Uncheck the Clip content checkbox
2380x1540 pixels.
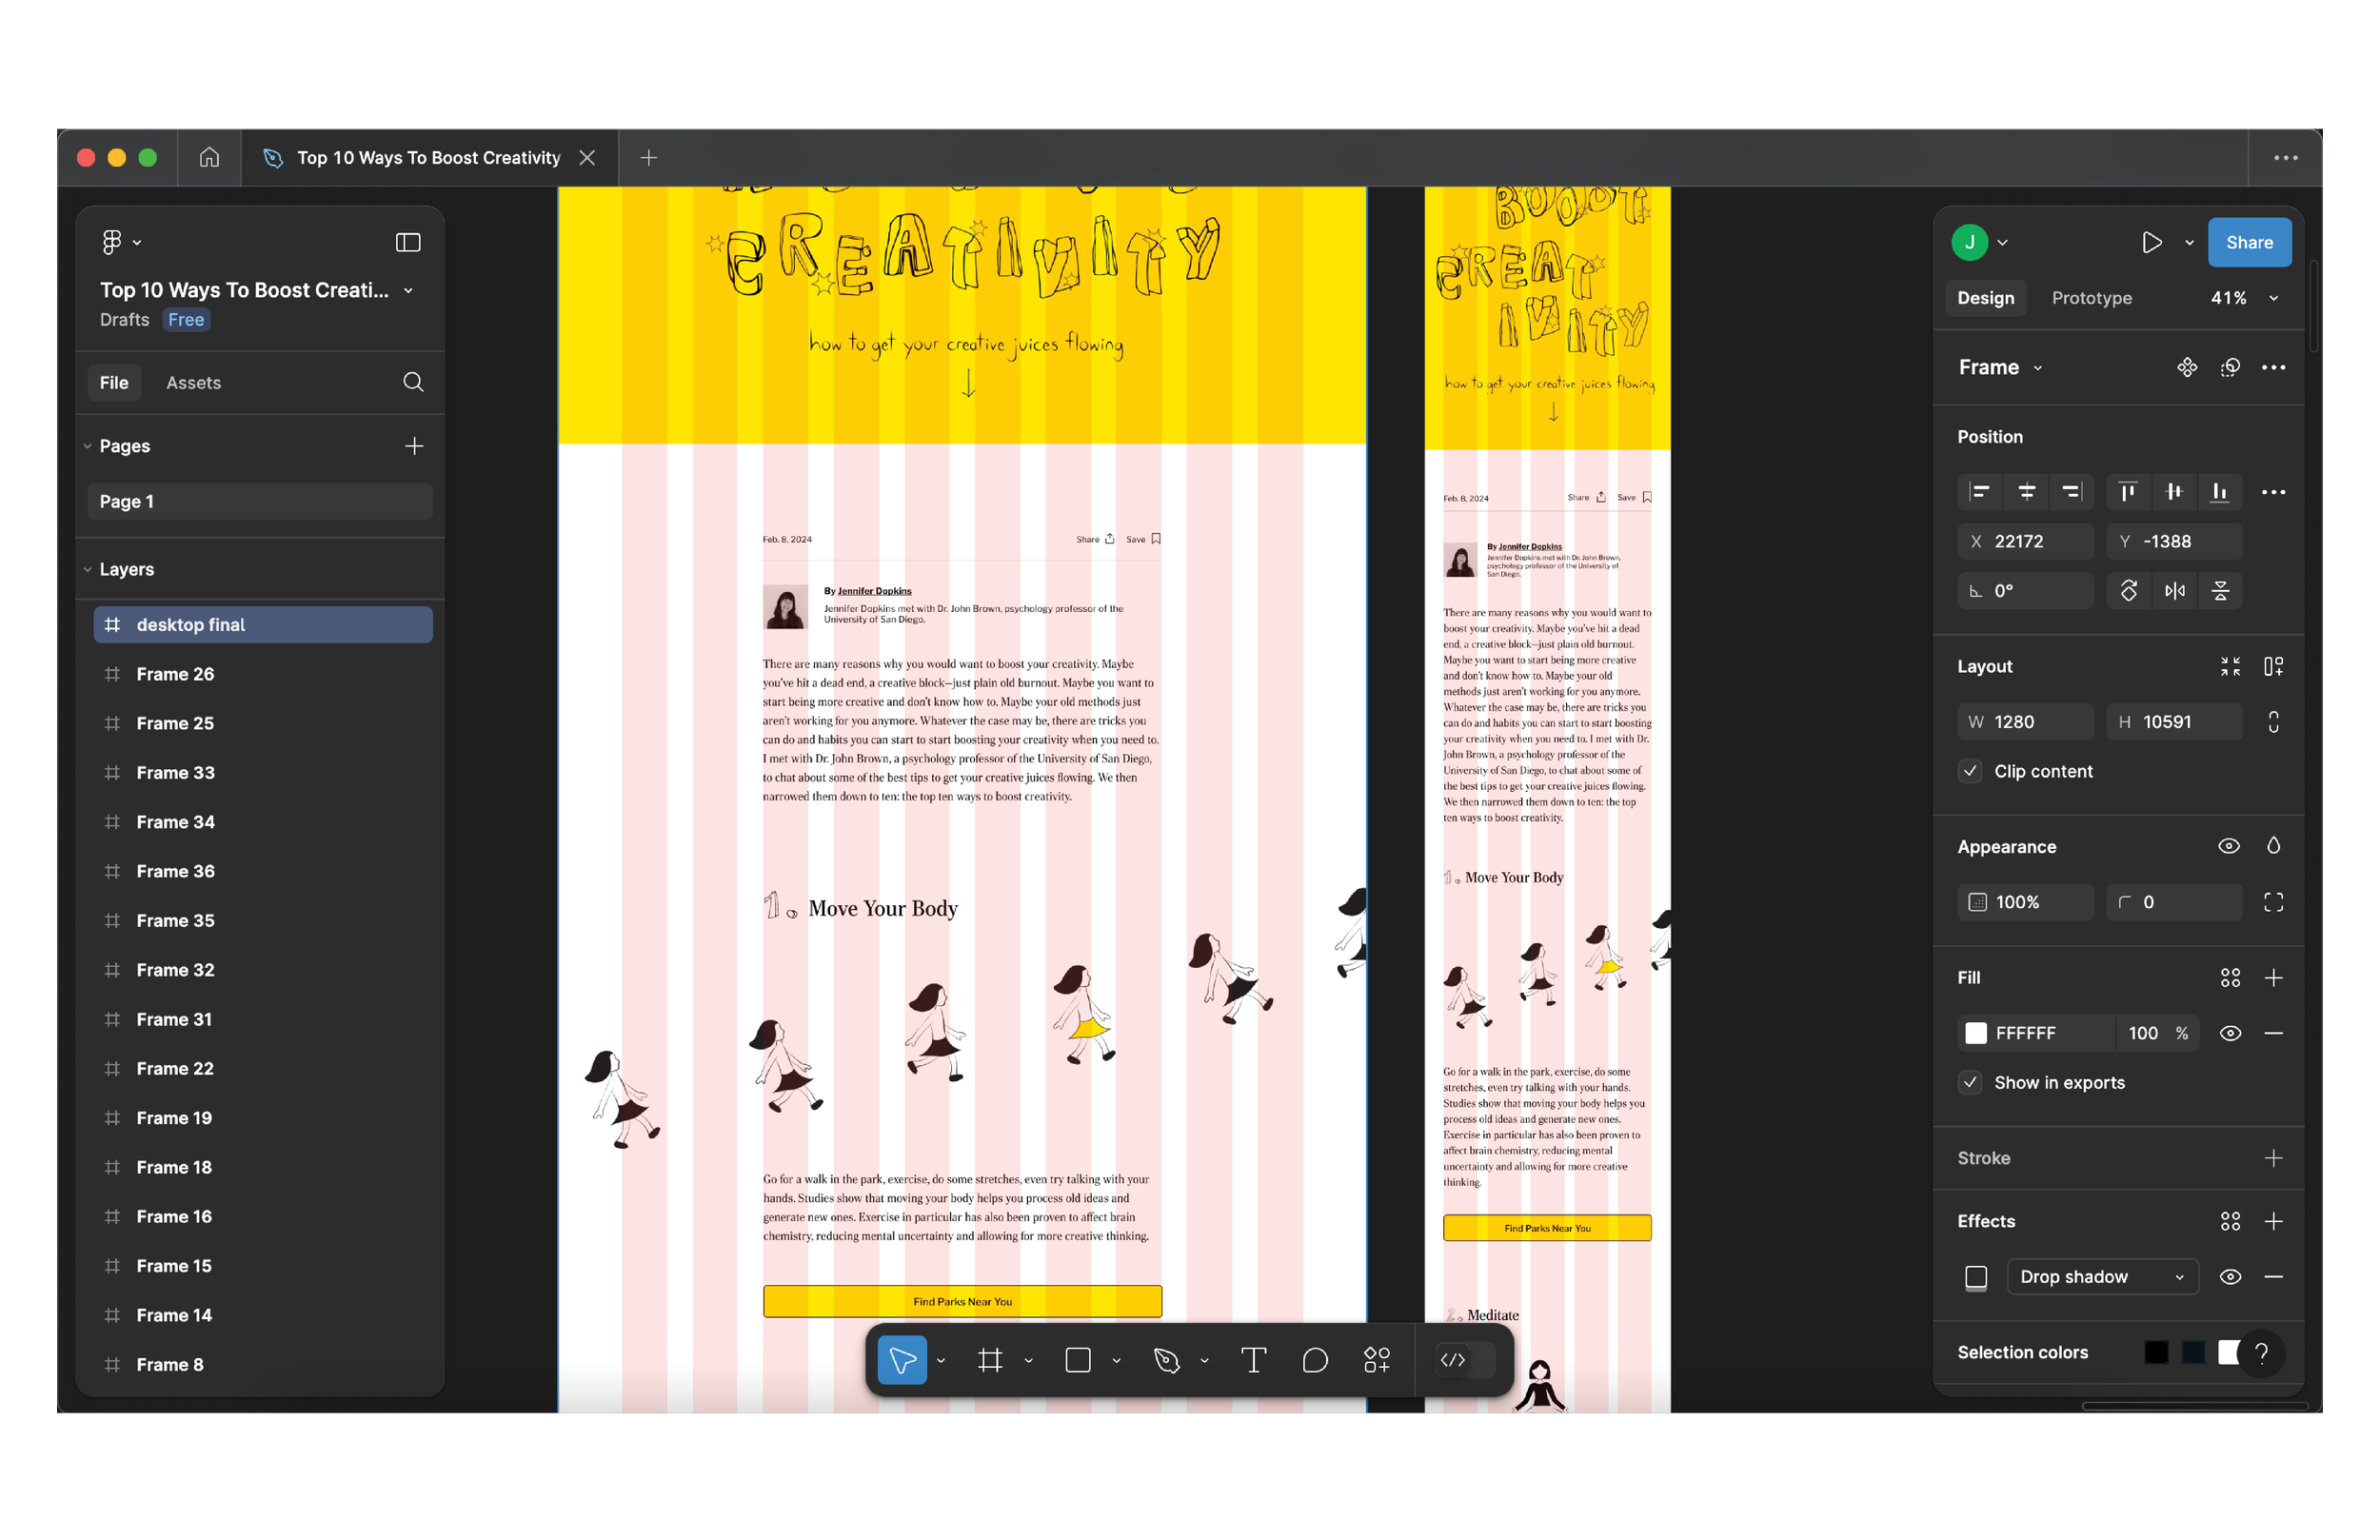1969,771
